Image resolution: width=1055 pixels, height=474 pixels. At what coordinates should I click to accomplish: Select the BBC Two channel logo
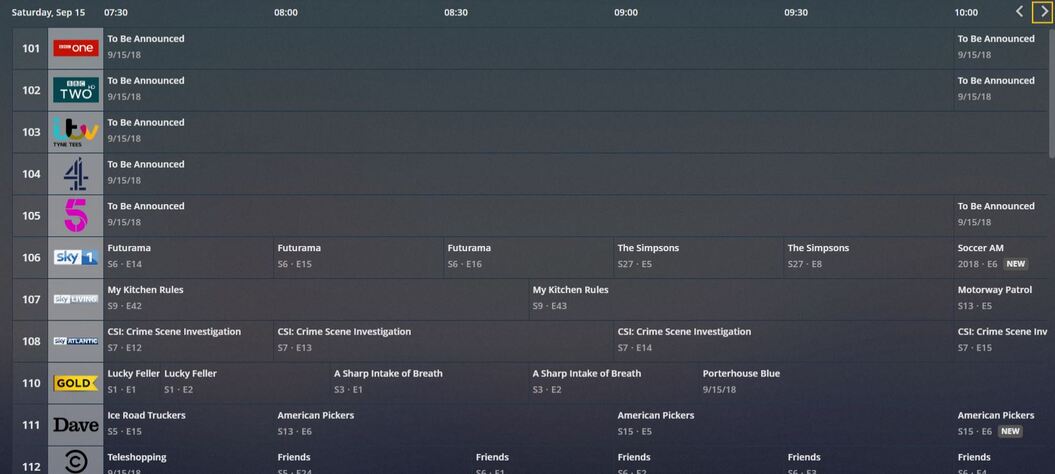coord(76,90)
